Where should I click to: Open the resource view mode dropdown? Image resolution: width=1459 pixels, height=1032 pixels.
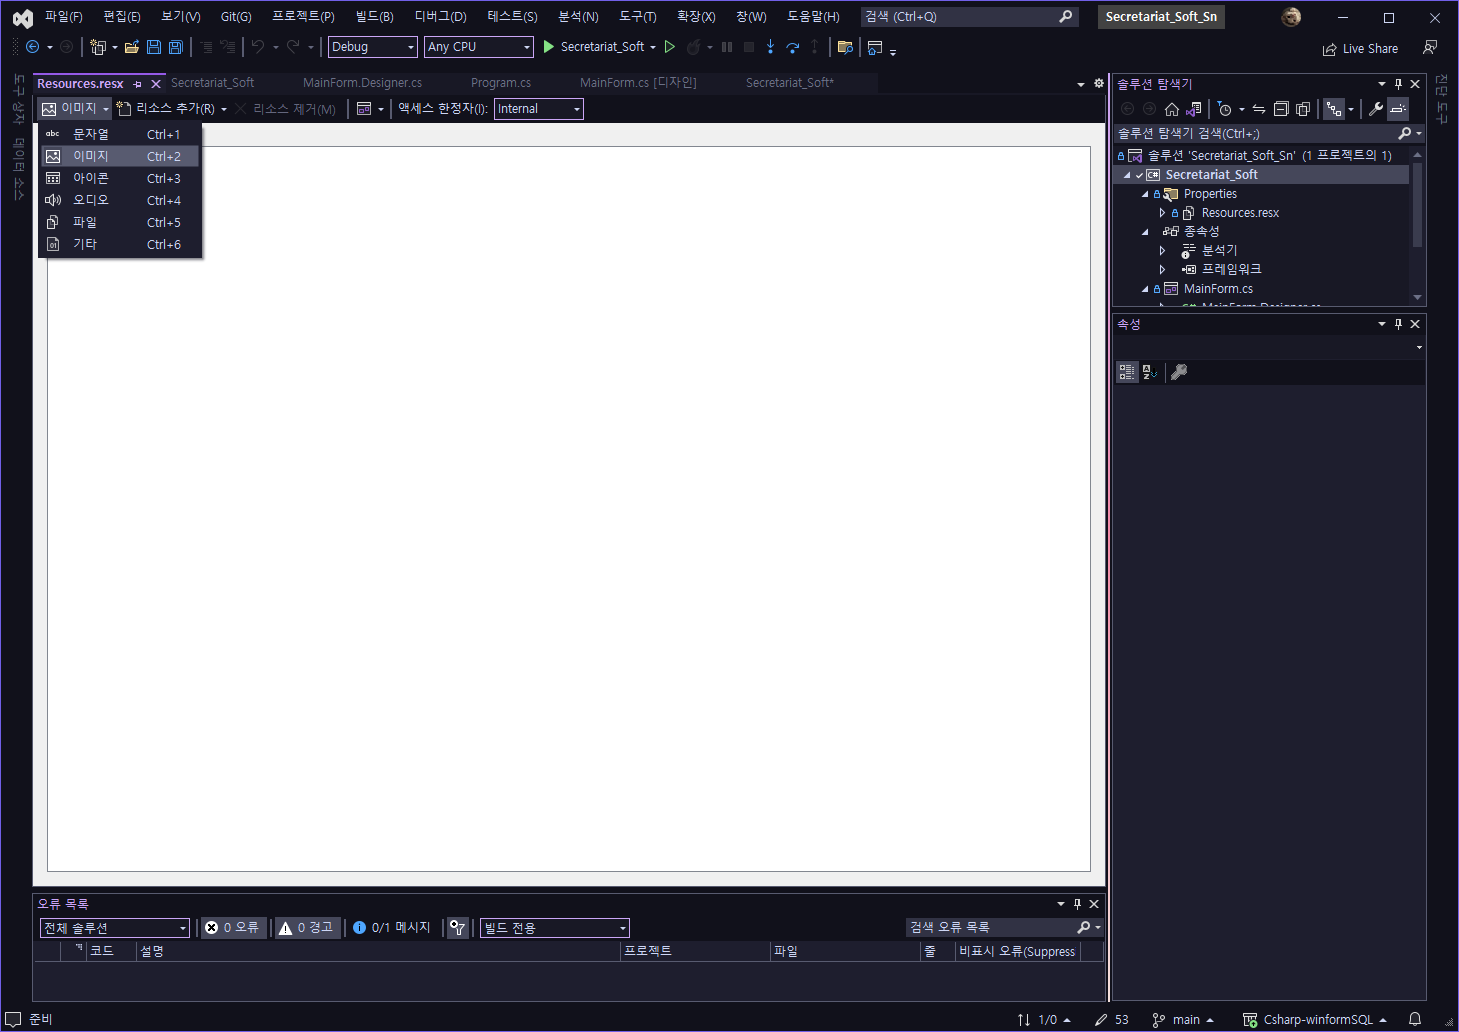(x=370, y=109)
